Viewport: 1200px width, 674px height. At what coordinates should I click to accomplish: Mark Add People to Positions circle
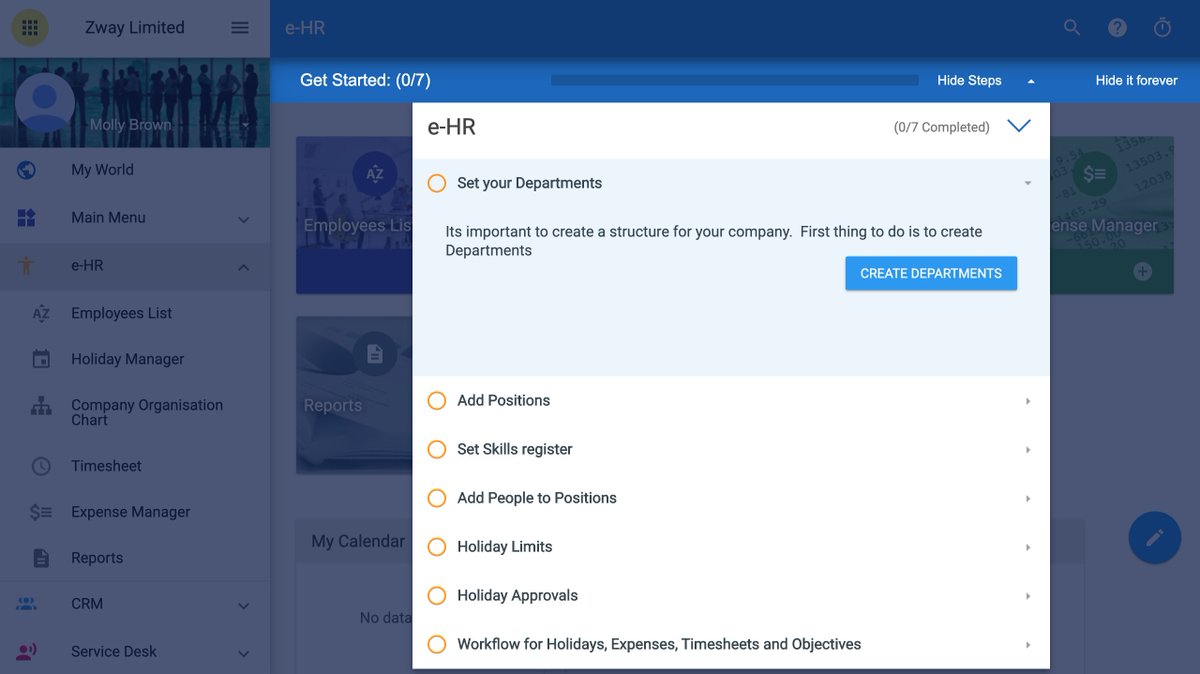[437, 498]
